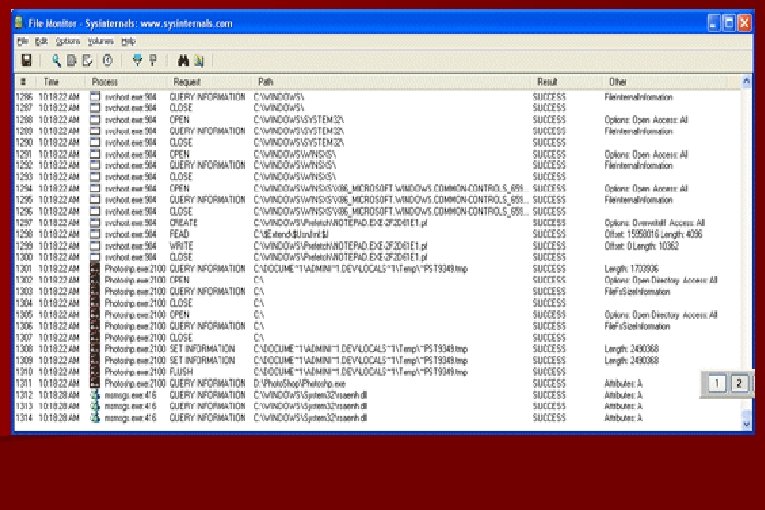Open the Volumes menu
Screen dimensions: 765x510
pos(101,41)
